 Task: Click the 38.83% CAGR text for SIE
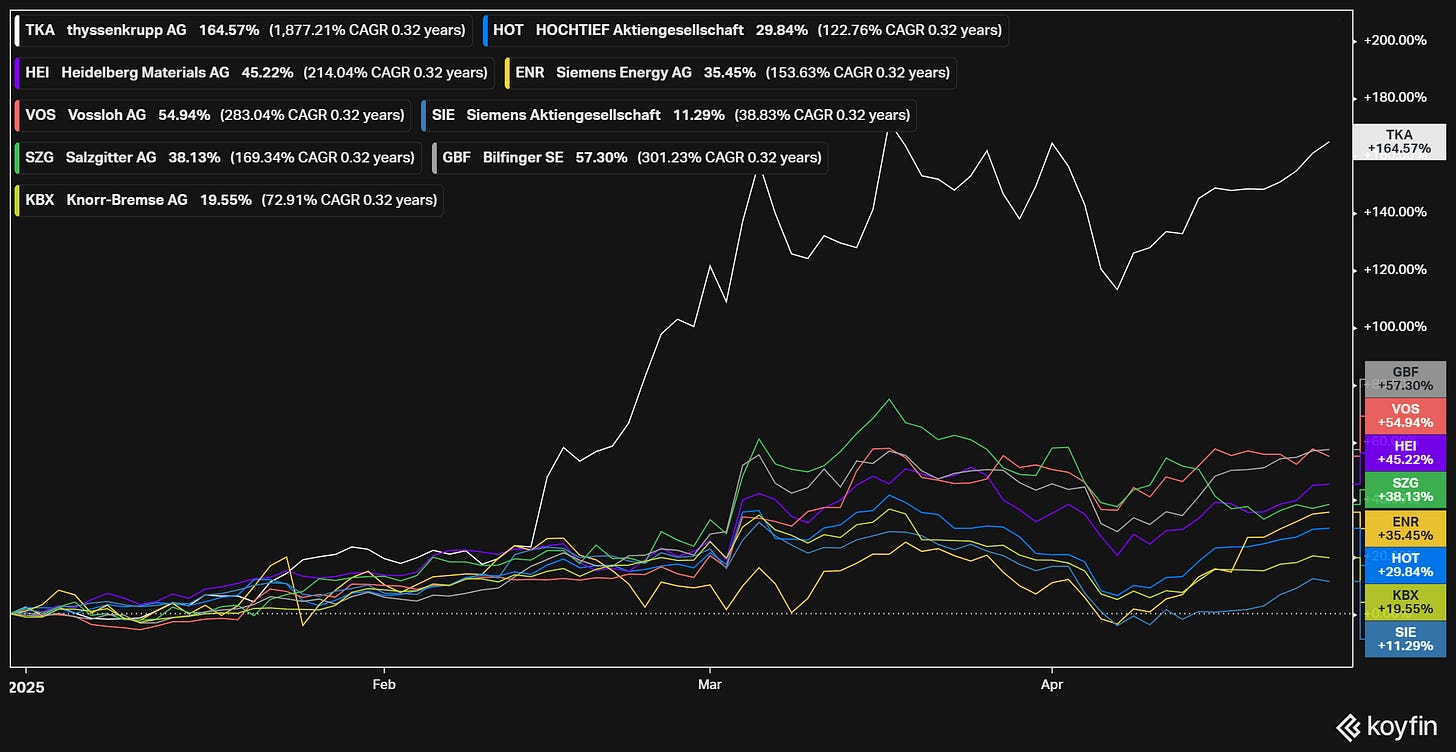click(x=823, y=115)
